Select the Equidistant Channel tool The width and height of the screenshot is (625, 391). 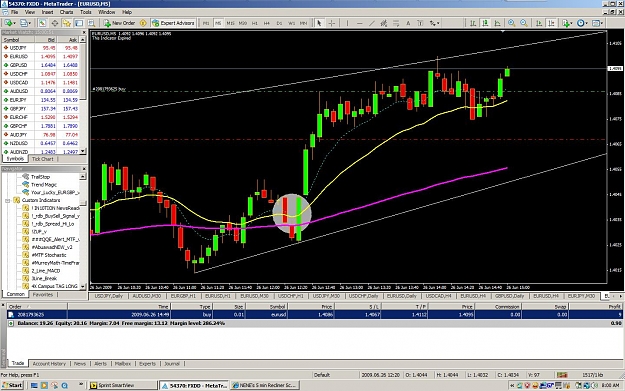pos(384,23)
